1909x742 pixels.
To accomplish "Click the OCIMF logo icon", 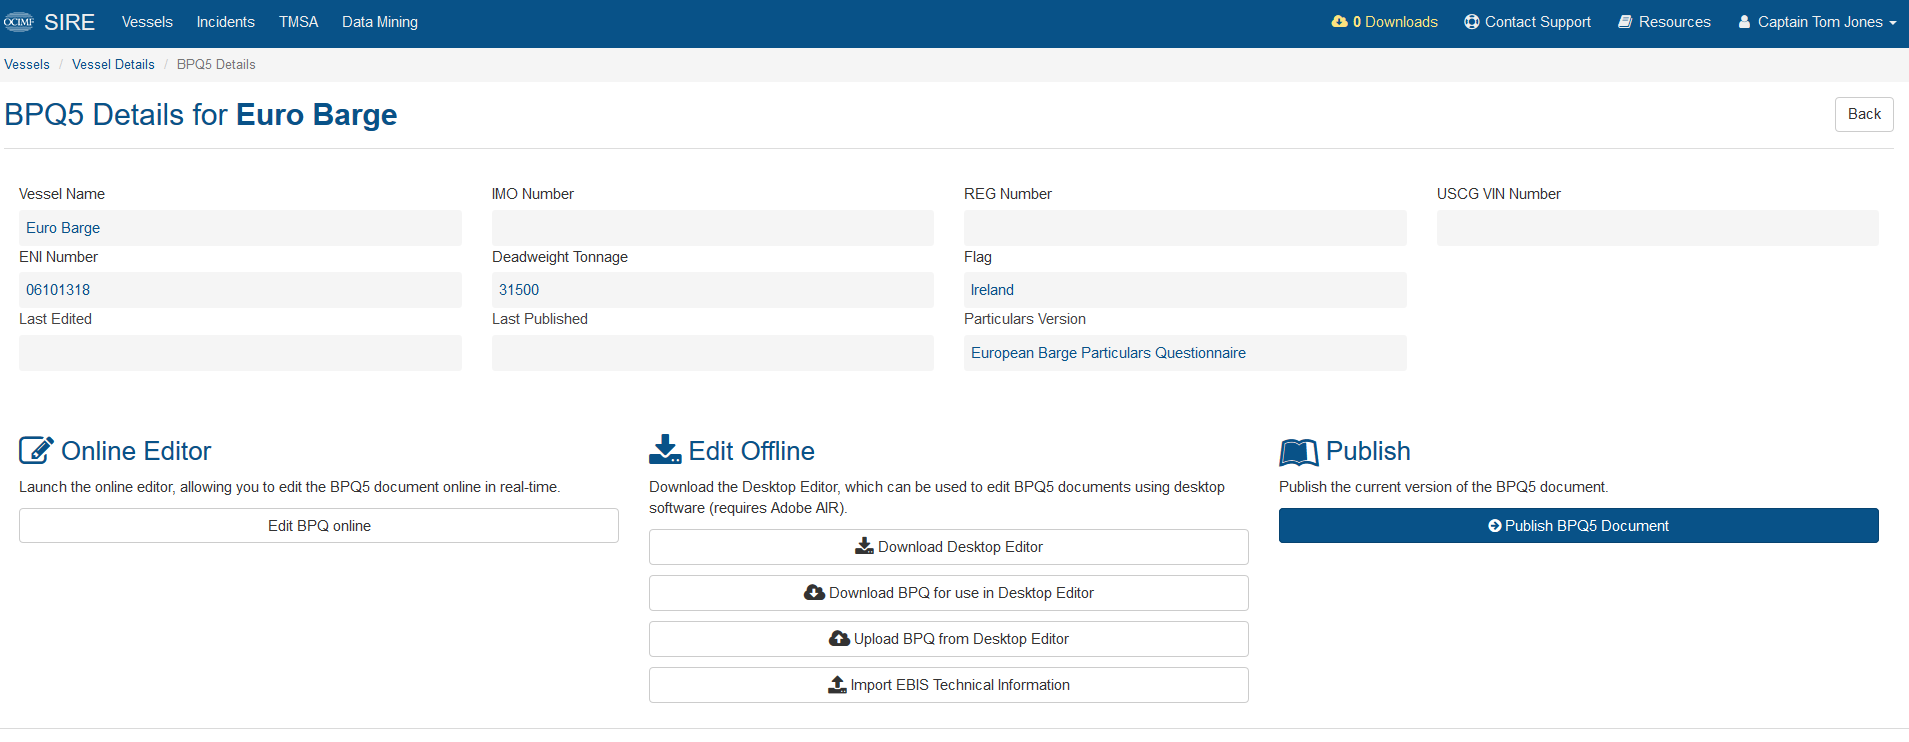I will (19, 22).
